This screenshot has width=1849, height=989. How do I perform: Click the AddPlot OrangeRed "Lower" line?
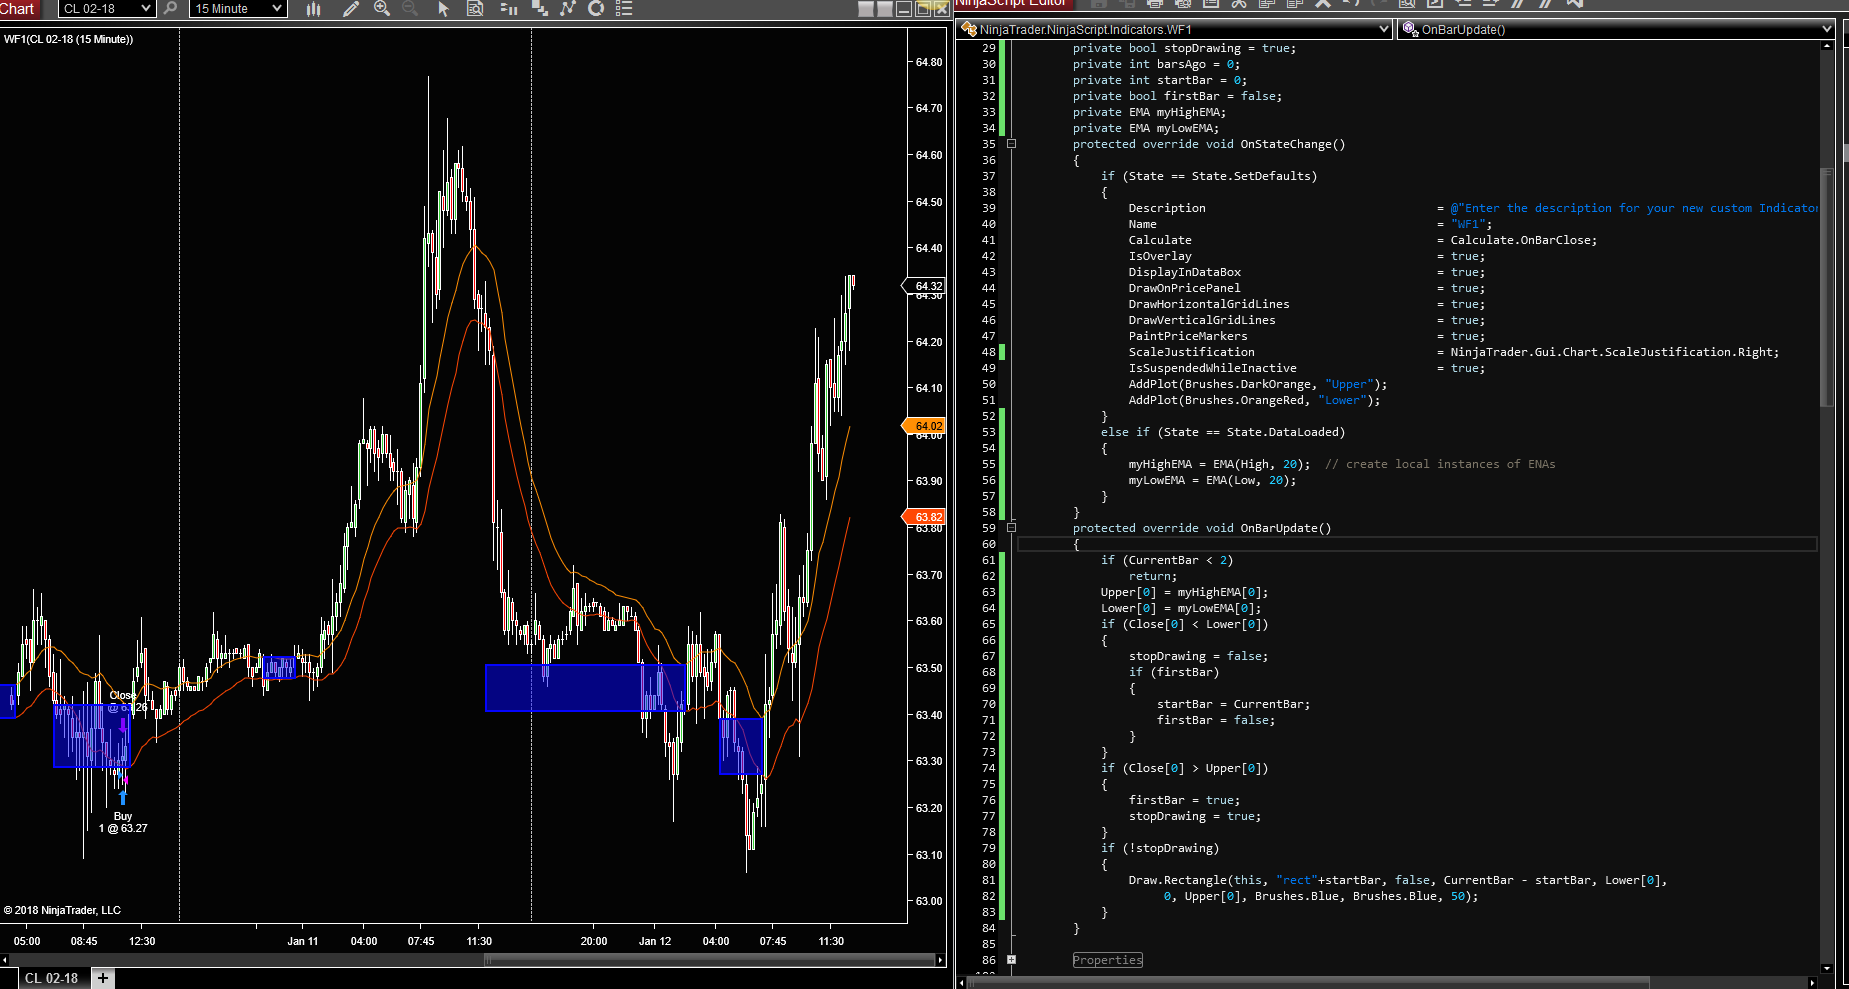[1255, 400]
